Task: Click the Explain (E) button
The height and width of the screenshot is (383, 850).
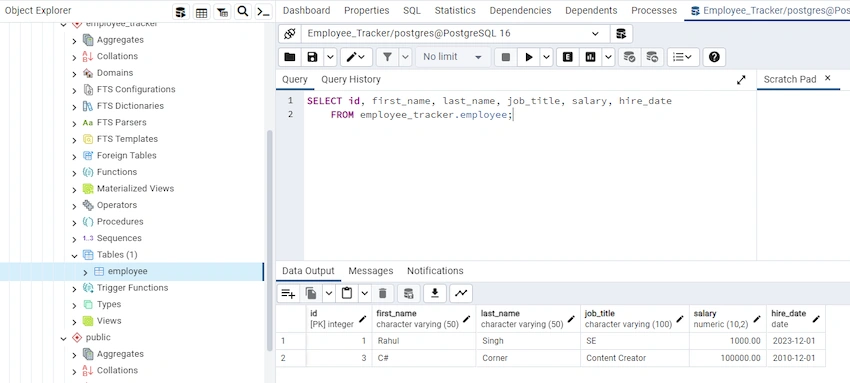Action: [x=568, y=57]
